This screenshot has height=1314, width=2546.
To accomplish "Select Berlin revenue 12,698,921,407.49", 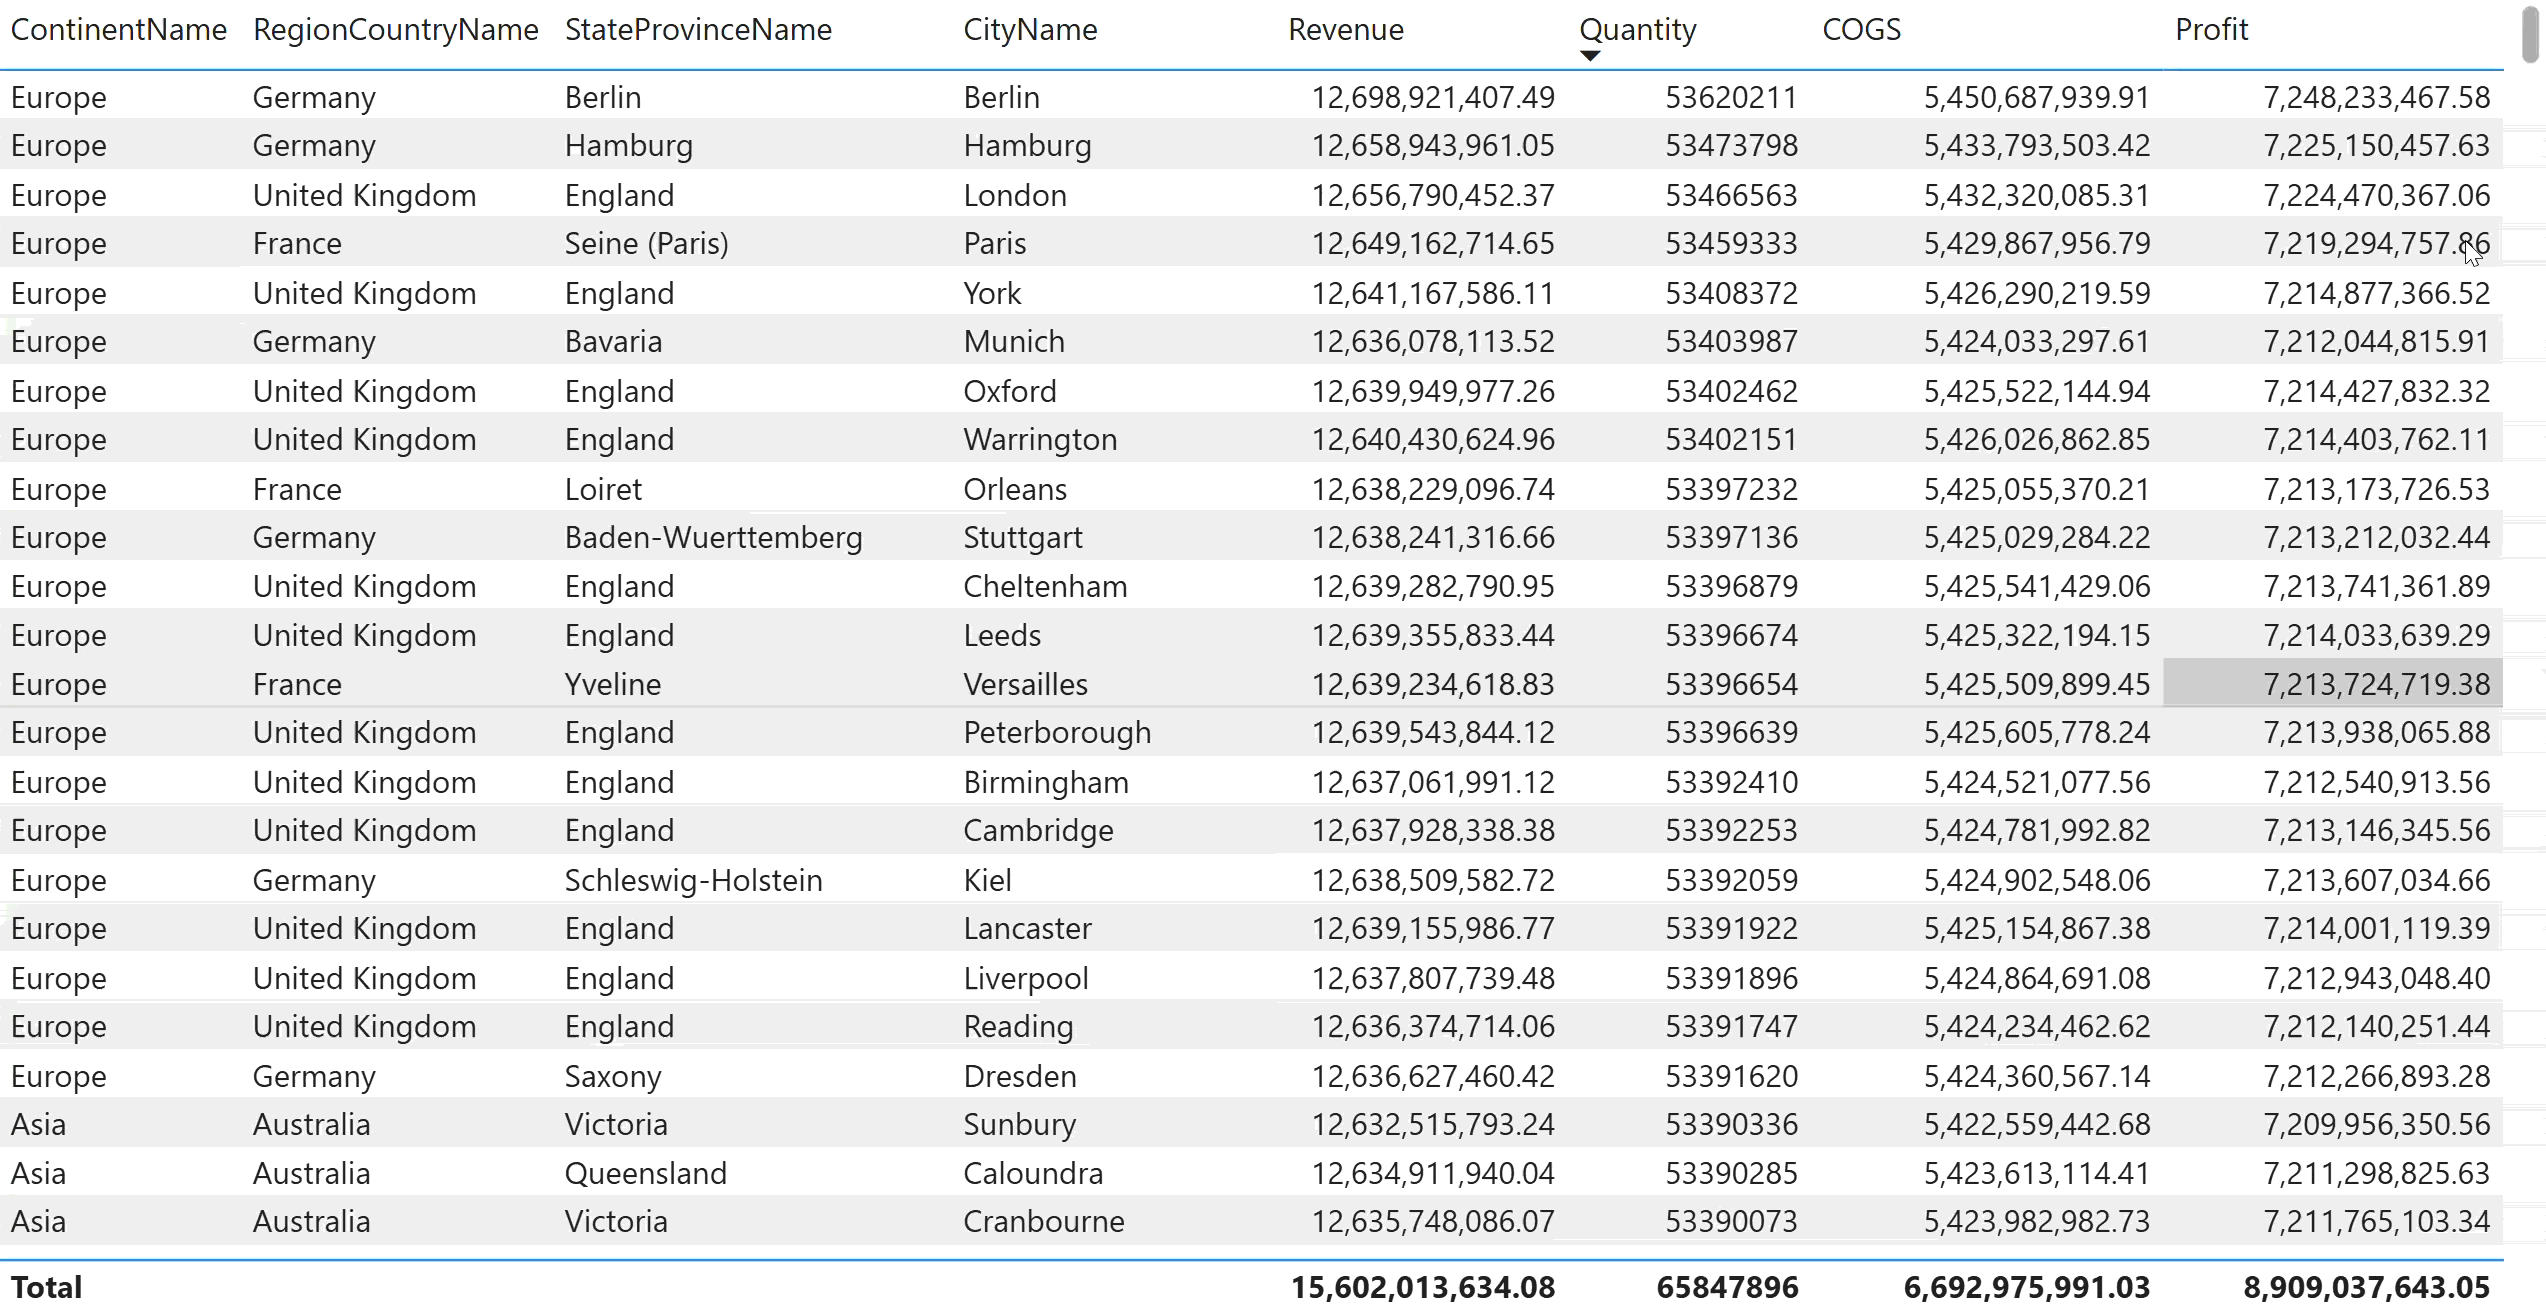I will pos(1433,97).
